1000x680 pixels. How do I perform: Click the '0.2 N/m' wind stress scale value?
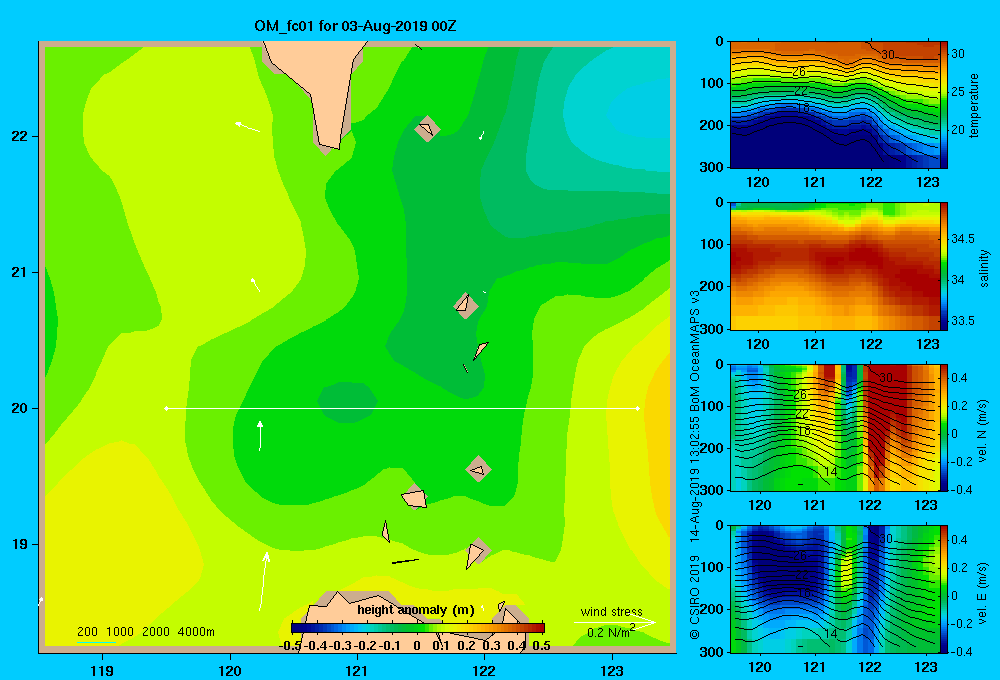pyautogui.click(x=611, y=632)
